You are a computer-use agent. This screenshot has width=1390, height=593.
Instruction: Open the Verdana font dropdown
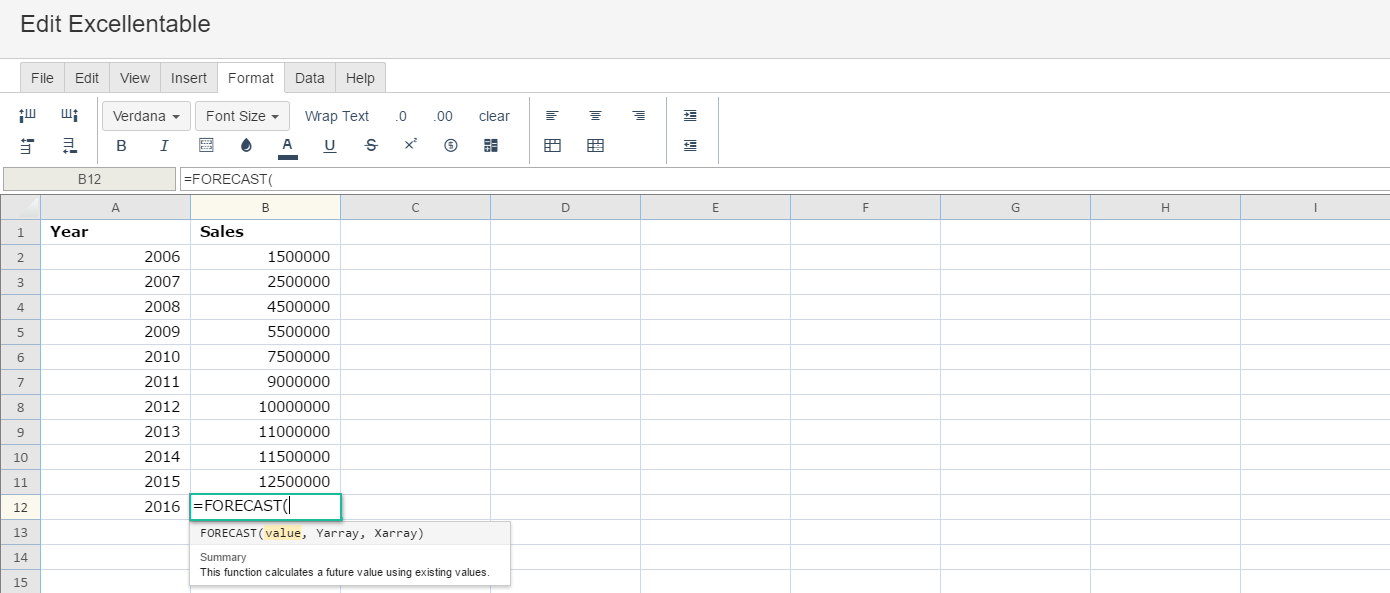click(x=146, y=116)
